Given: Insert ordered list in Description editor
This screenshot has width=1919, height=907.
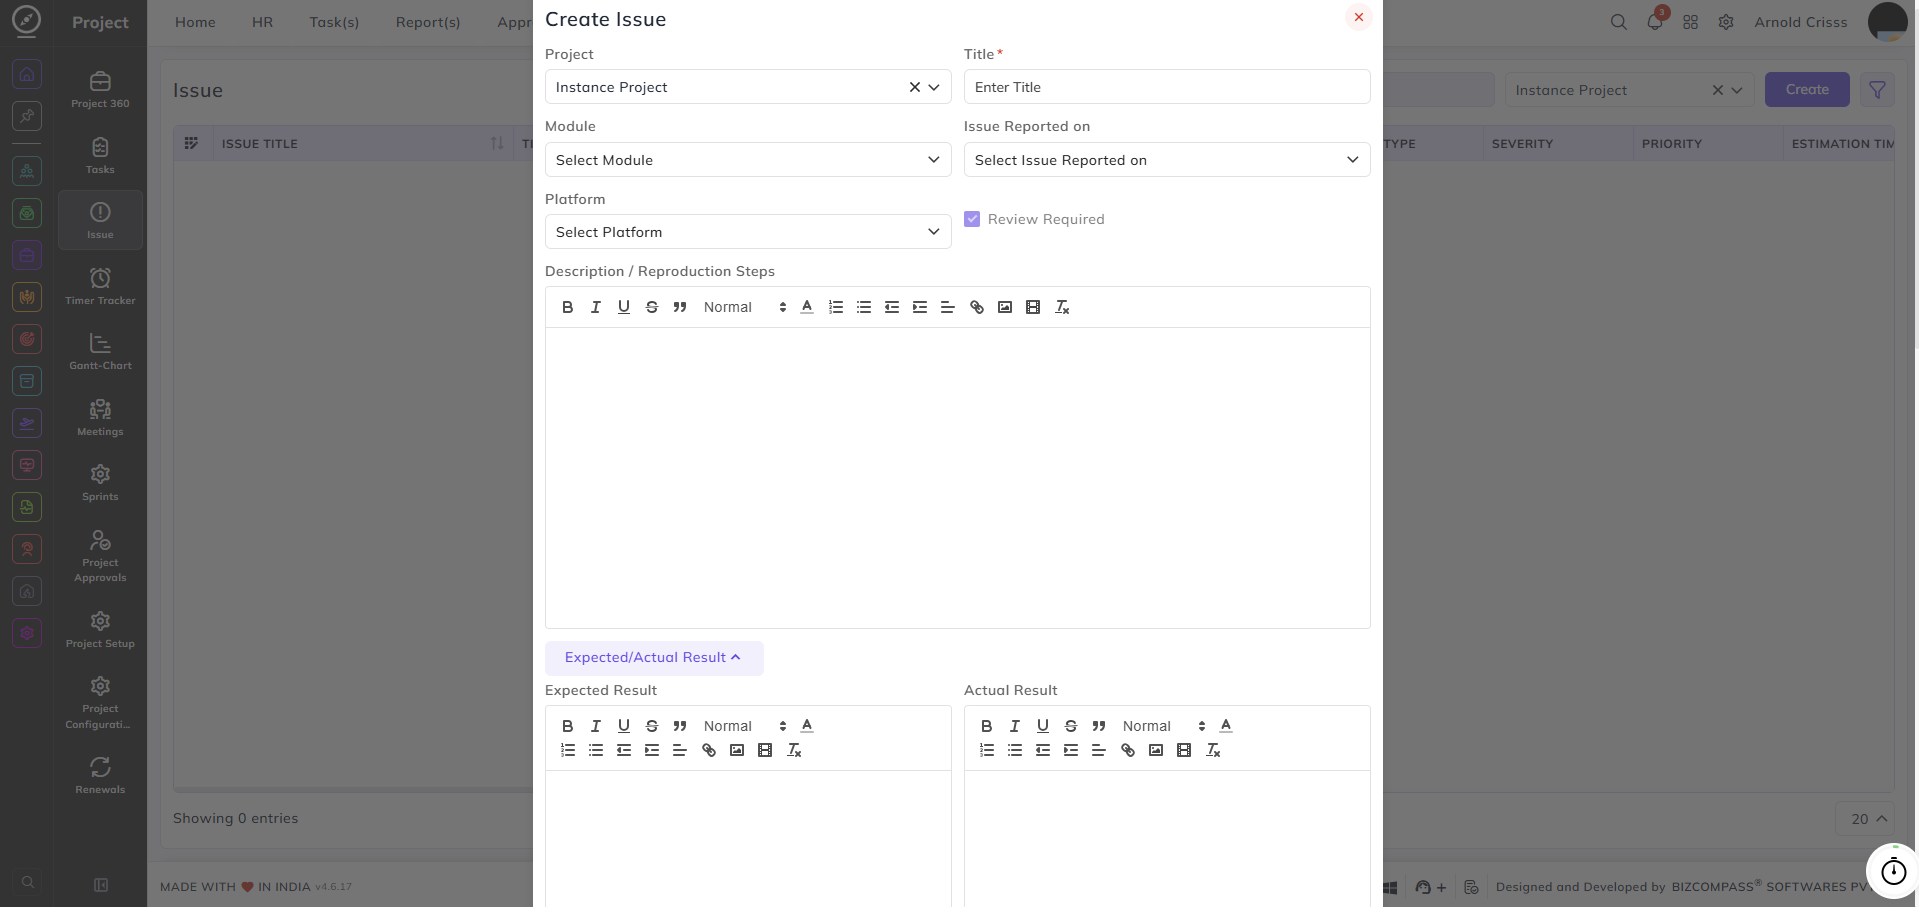Looking at the screenshot, I should (836, 307).
